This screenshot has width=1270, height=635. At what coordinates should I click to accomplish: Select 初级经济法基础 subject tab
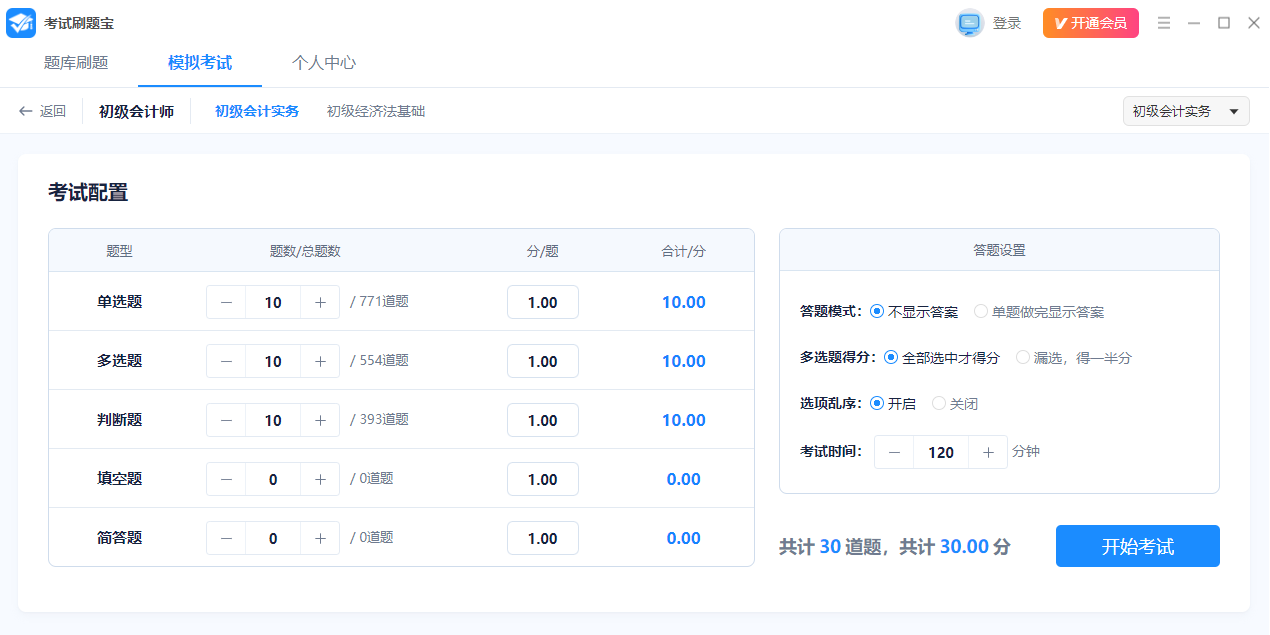click(376, 111)
